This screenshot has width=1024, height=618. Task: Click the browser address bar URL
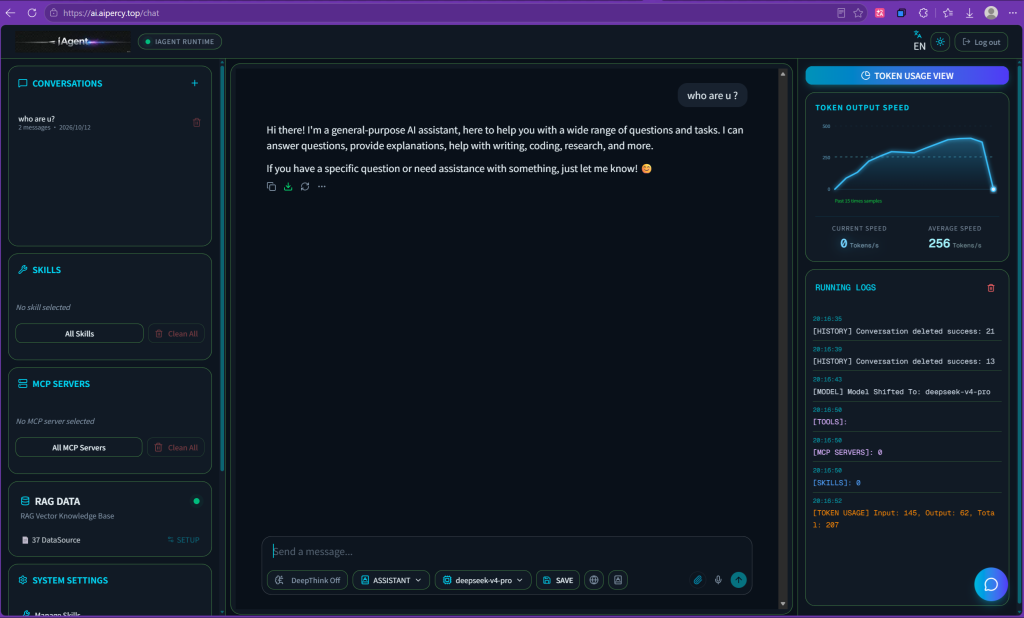(111, 13)
